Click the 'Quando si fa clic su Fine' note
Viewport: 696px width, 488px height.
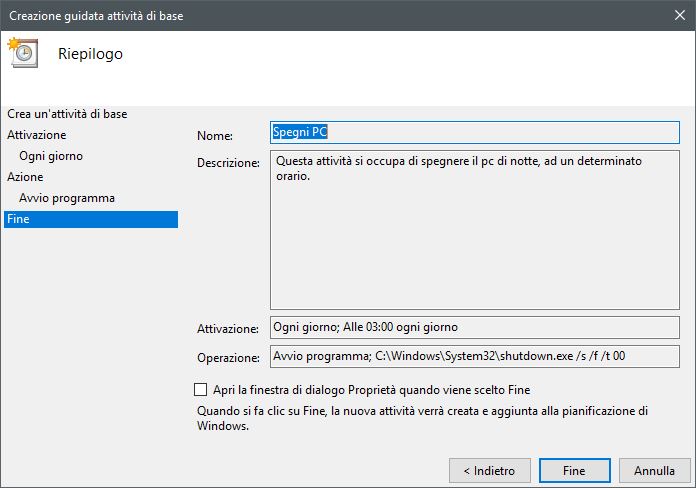tap(422, 418)
